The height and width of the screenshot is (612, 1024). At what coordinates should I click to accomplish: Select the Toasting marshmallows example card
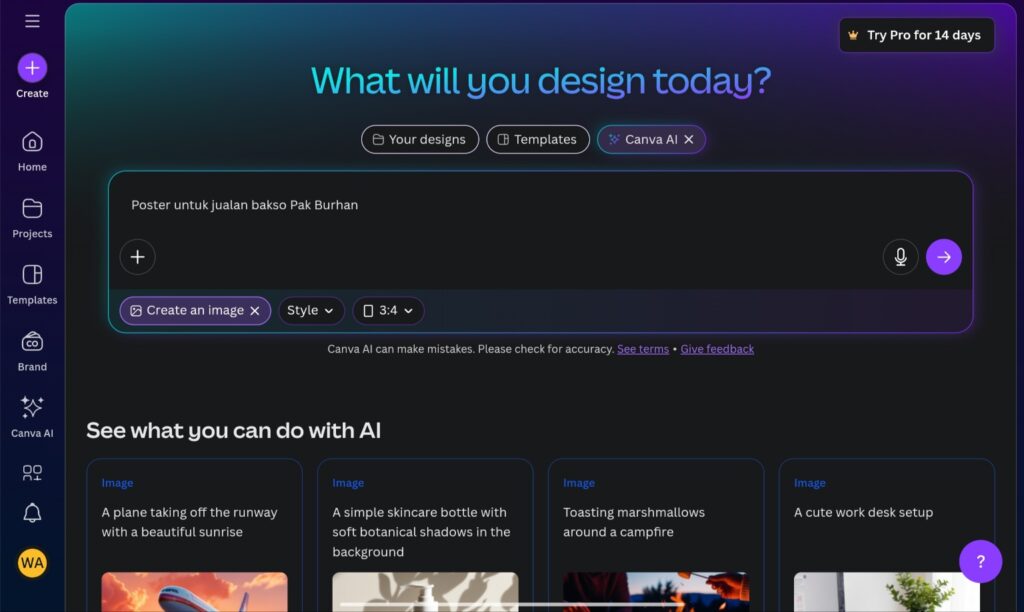(x=656, y=535)
